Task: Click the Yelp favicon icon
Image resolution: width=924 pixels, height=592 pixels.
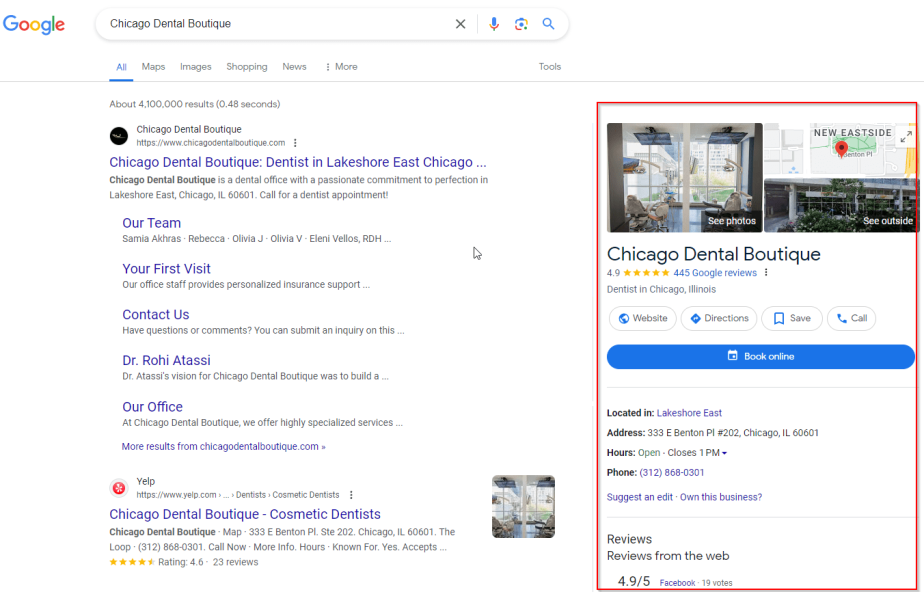Action: click(x=119, y=488)
